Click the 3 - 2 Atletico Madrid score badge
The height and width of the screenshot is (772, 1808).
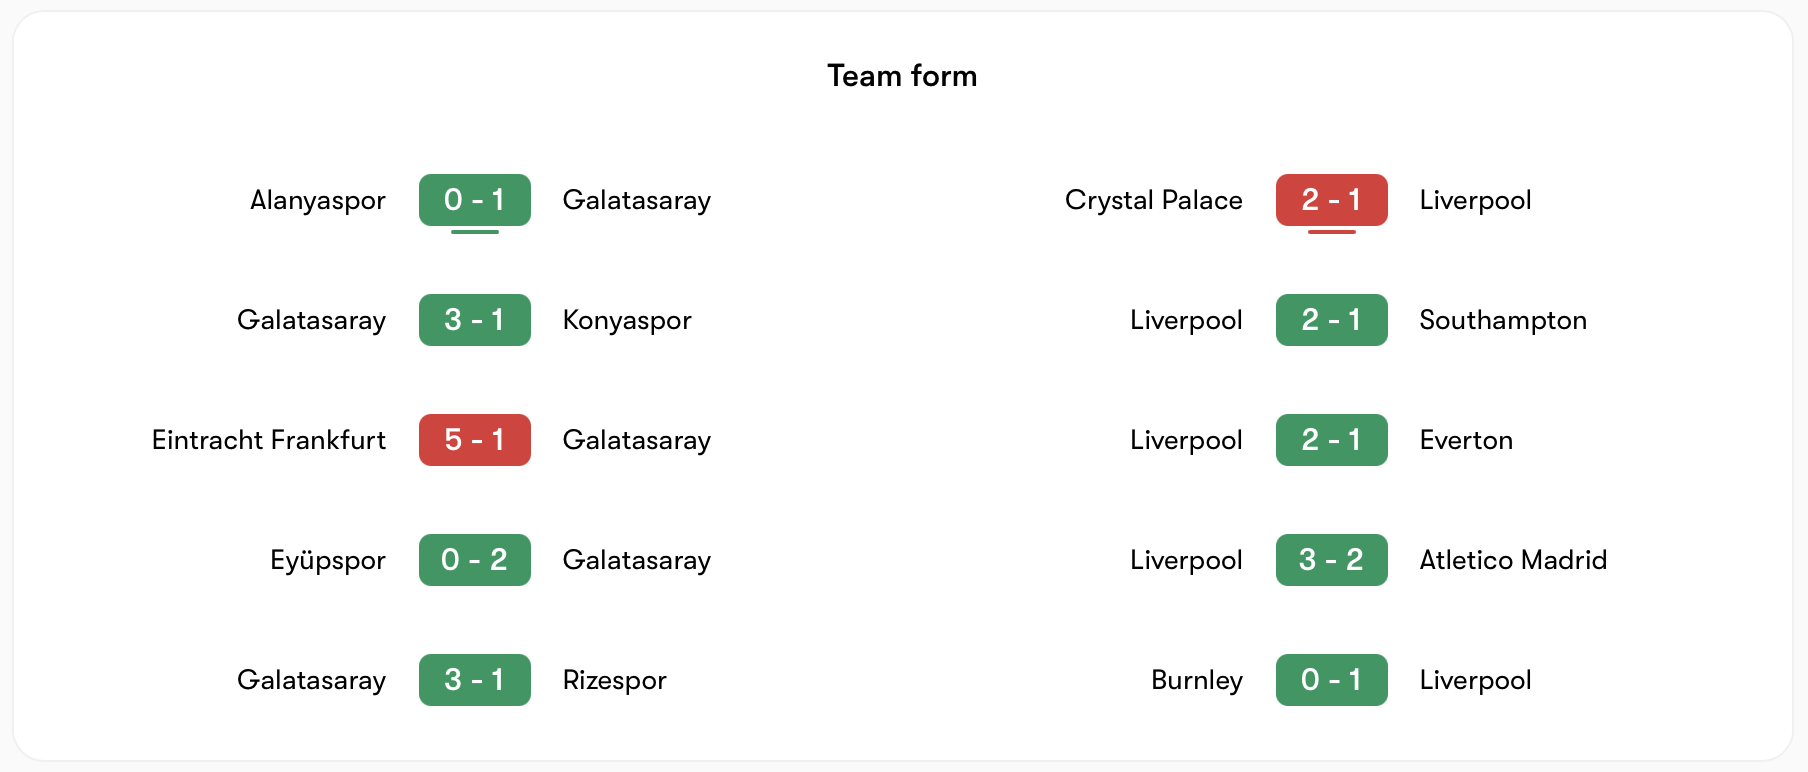coord(1331,560)
